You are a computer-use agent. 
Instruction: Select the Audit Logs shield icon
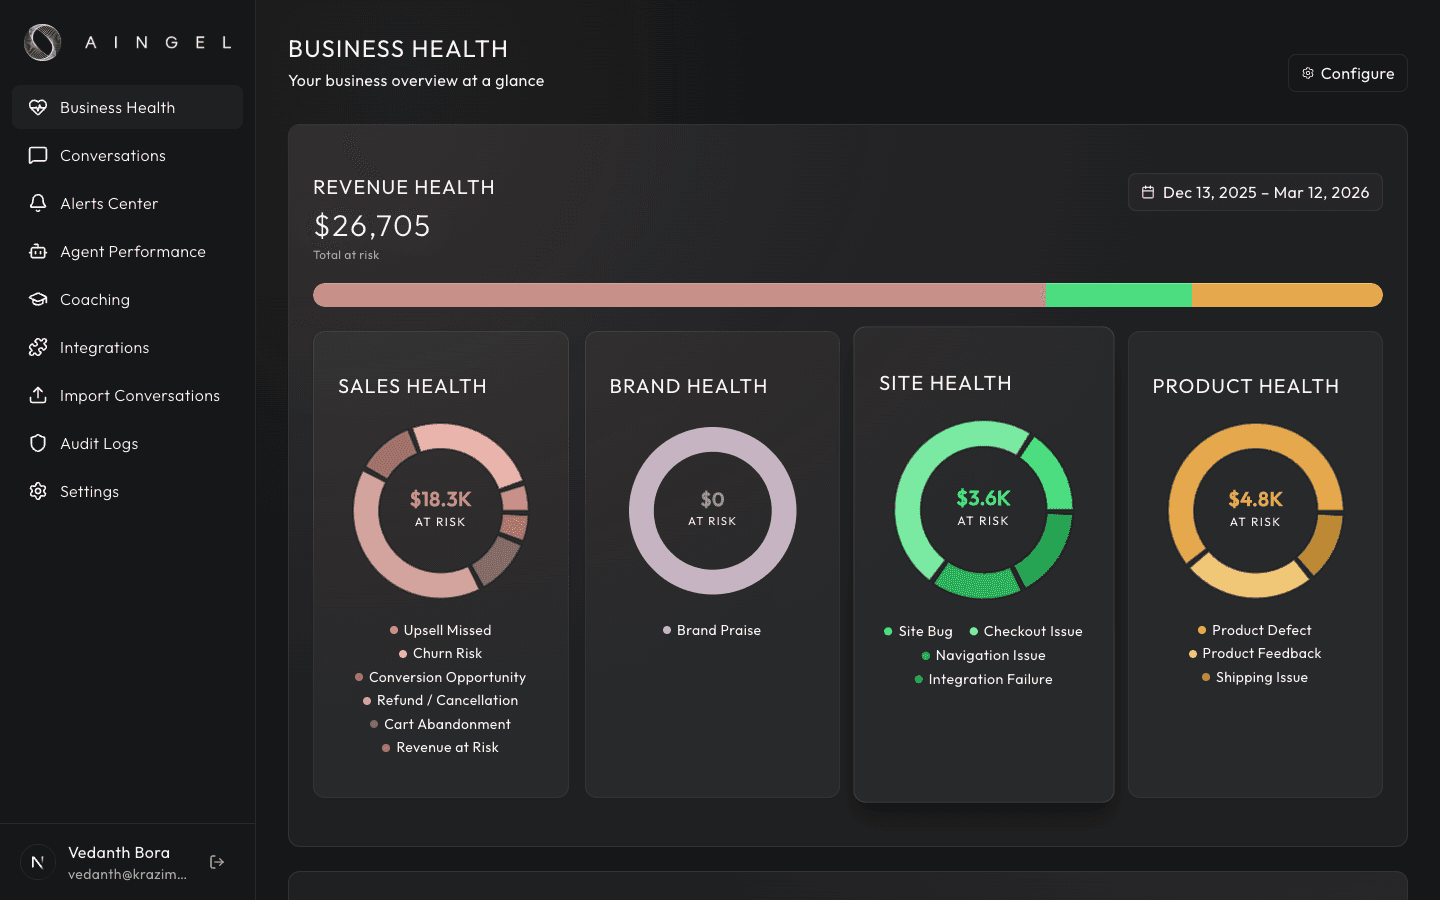[37, 443]
